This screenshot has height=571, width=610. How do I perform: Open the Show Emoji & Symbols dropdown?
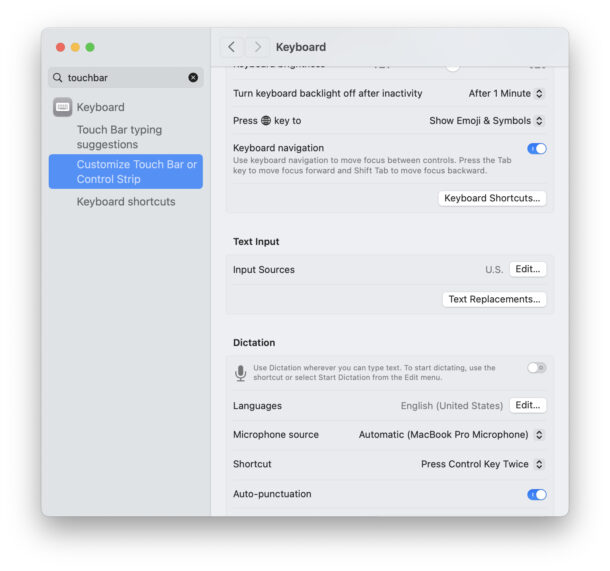coord(487,121)
